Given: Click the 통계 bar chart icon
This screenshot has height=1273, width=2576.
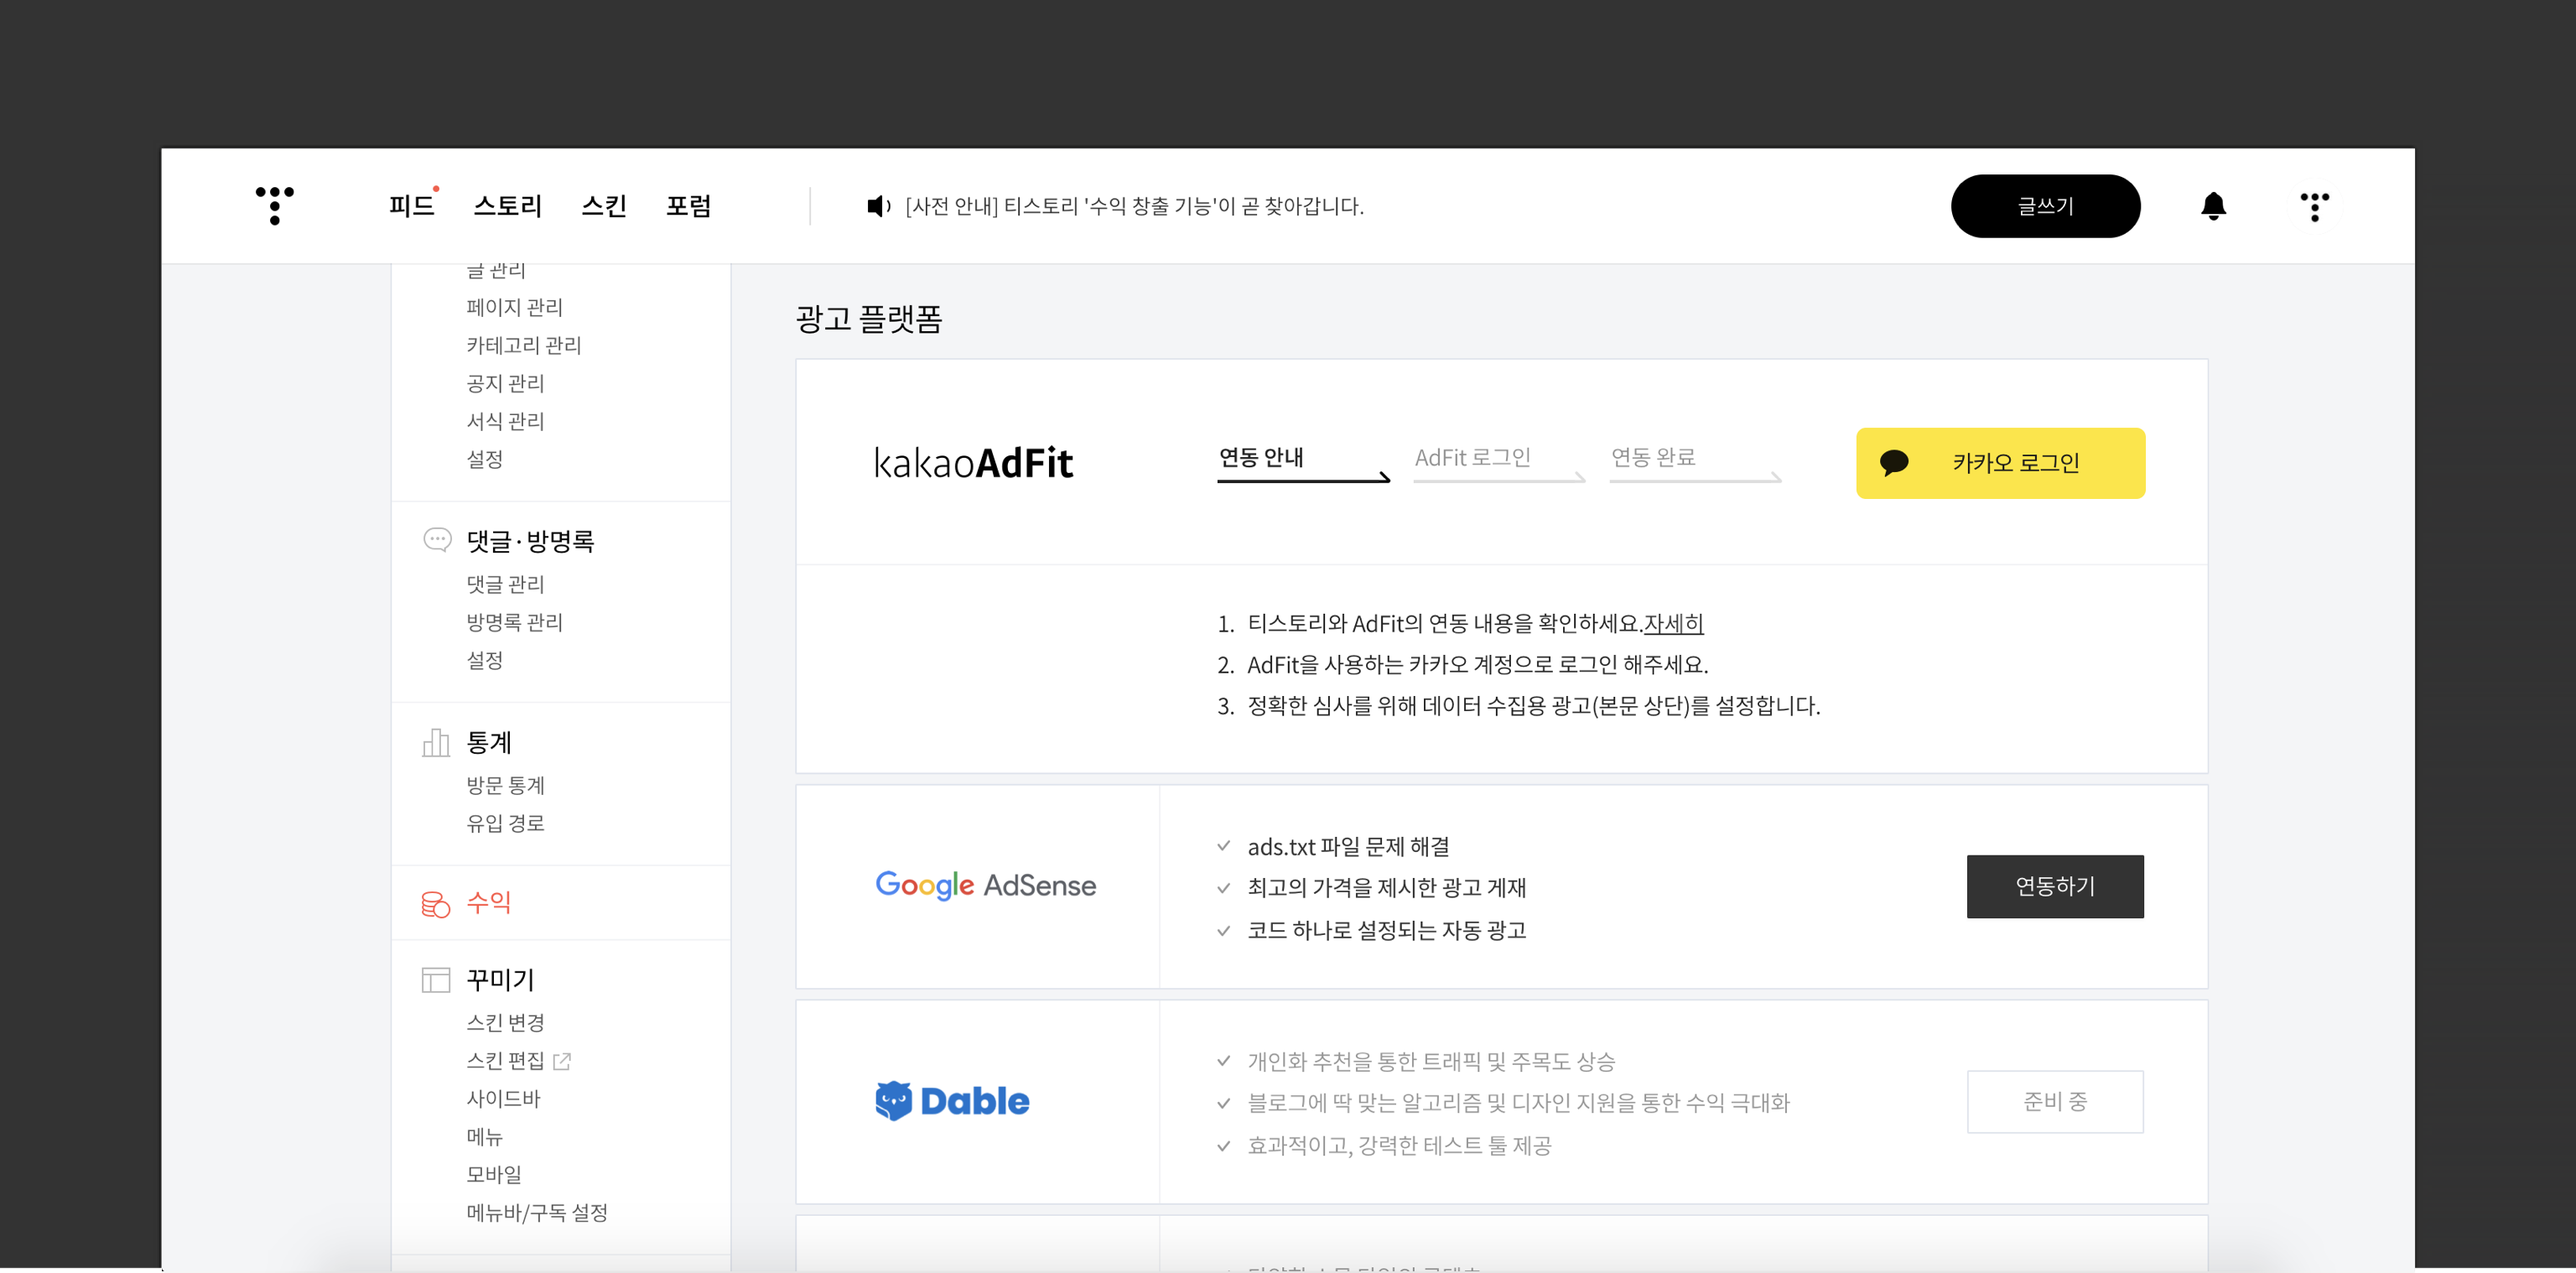Looking at the screenshot, I should pyautogui.click(x=436, y=742).
